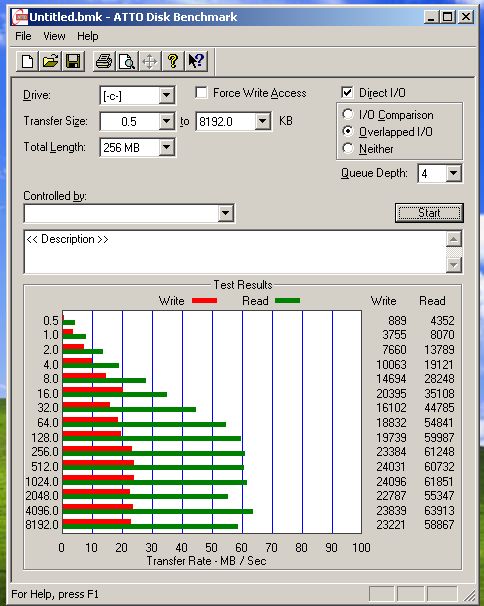This screenshot has height=606, width=484.
Task: Open the Controlled by combo box
Action: tap(129, 213)
